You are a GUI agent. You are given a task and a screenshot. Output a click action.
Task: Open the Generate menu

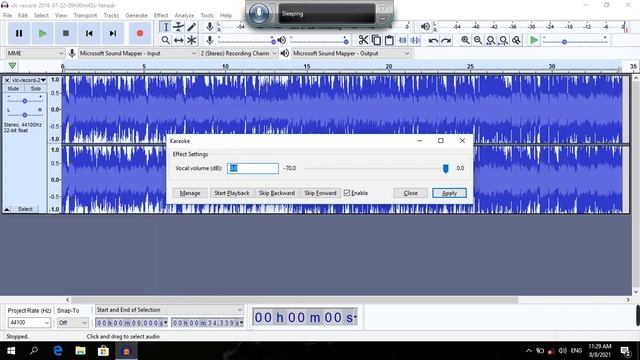tap(136, 15)
